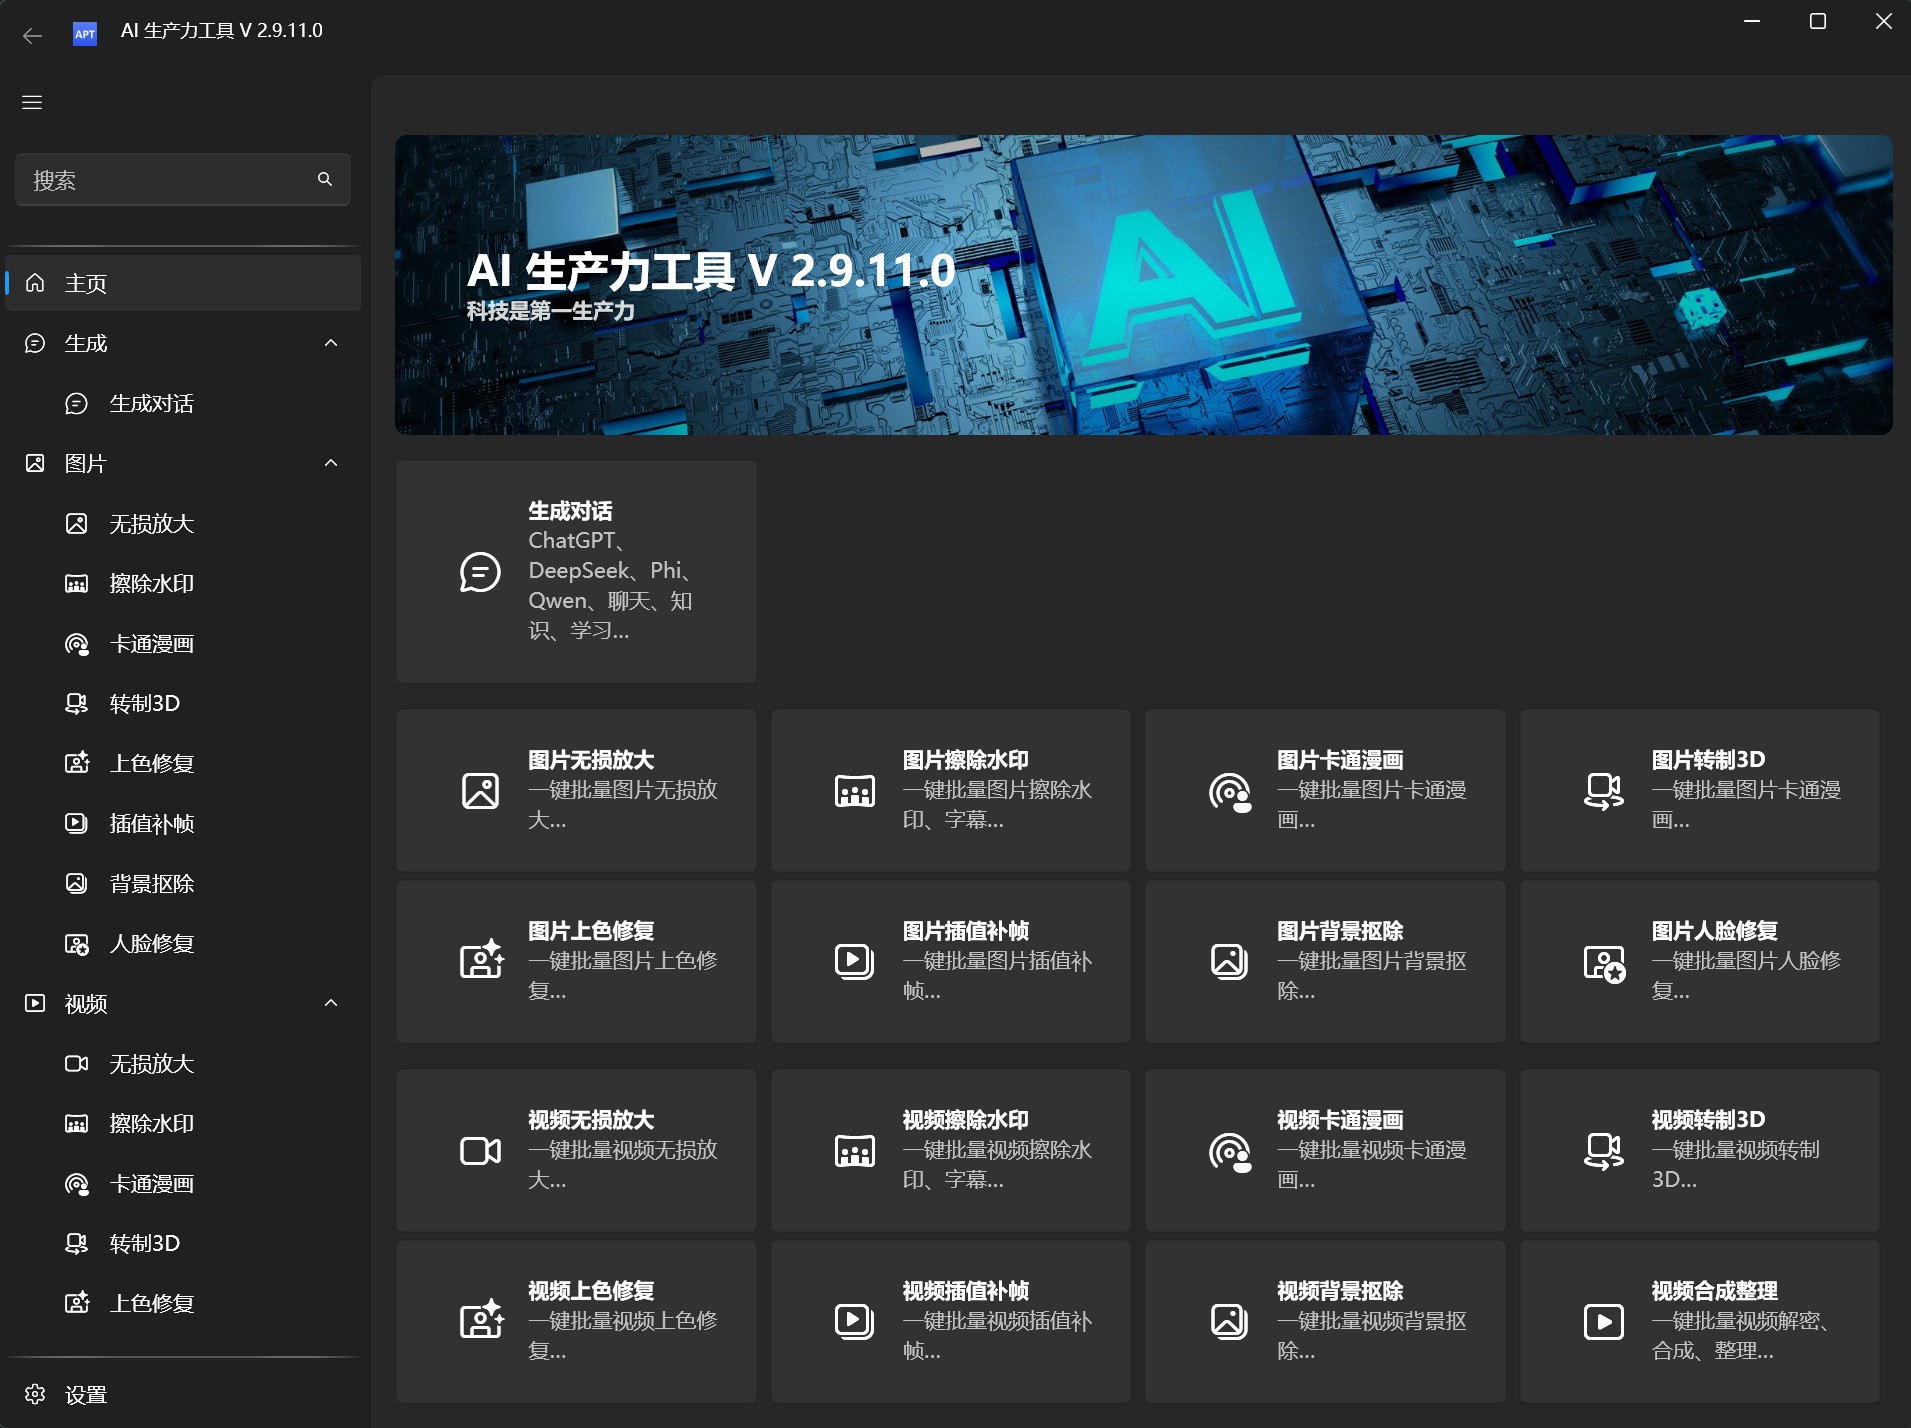Open the 视频插值补帧 card
Screen dimensions: 1911x1428
click(x=951, y=1321)
